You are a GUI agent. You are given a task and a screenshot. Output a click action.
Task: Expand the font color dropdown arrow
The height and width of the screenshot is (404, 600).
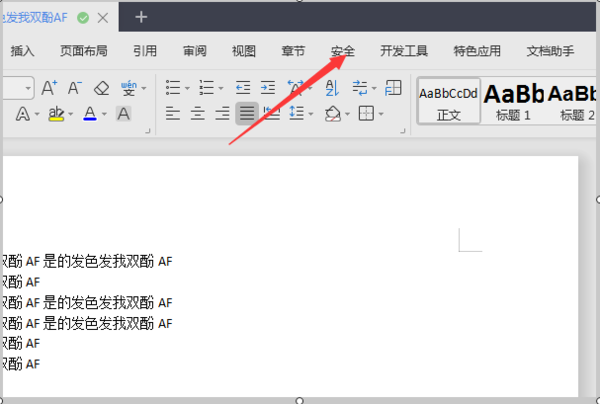click(104, 114)
